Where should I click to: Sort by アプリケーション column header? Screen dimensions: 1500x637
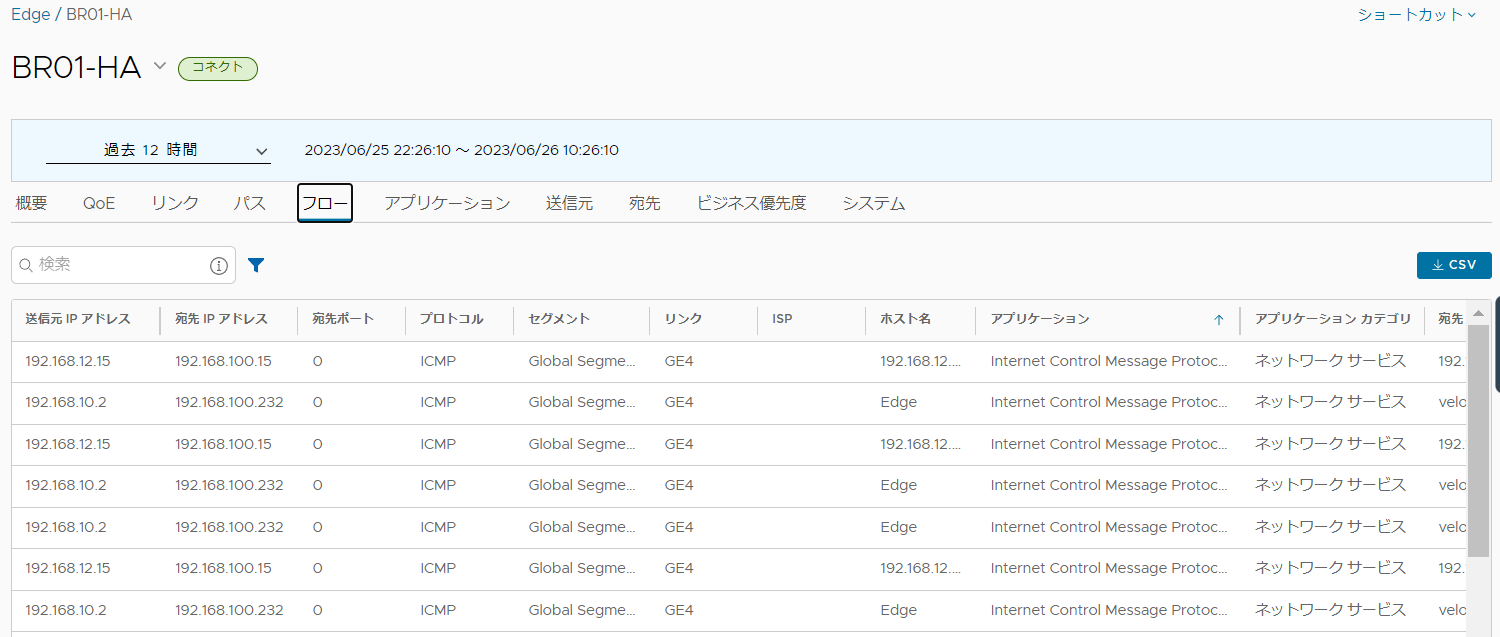click(1040, 319)
